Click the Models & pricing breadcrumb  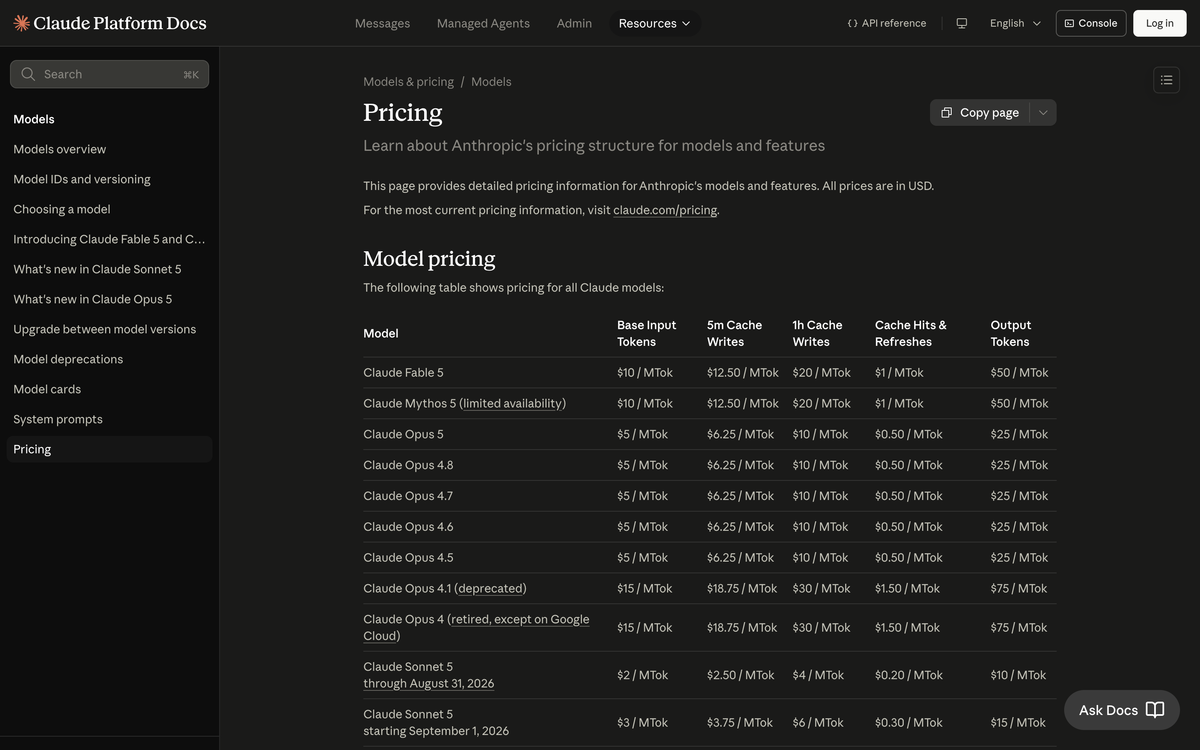click(408, 82)
